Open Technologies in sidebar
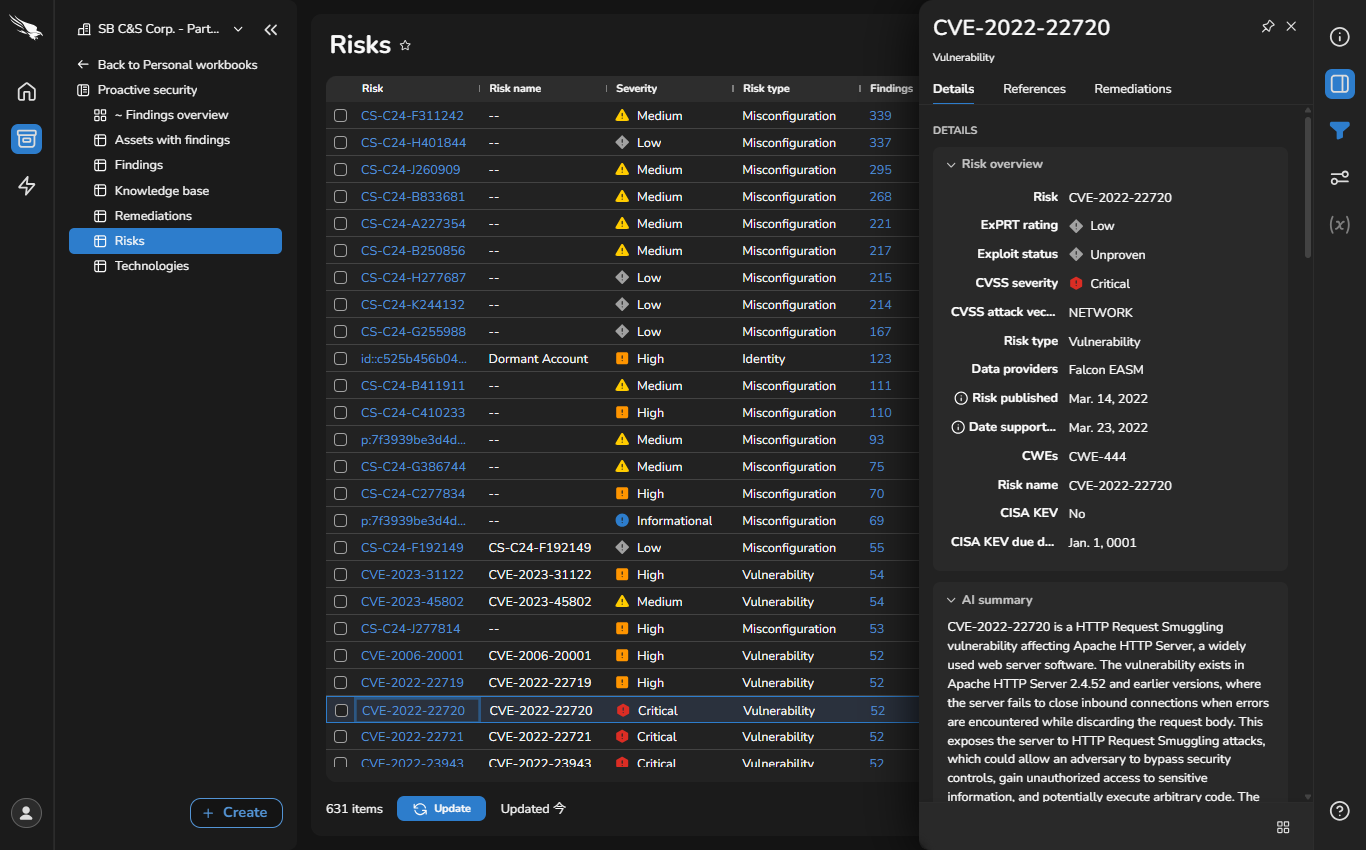1366x850 pixels. (x=175, y=266)
